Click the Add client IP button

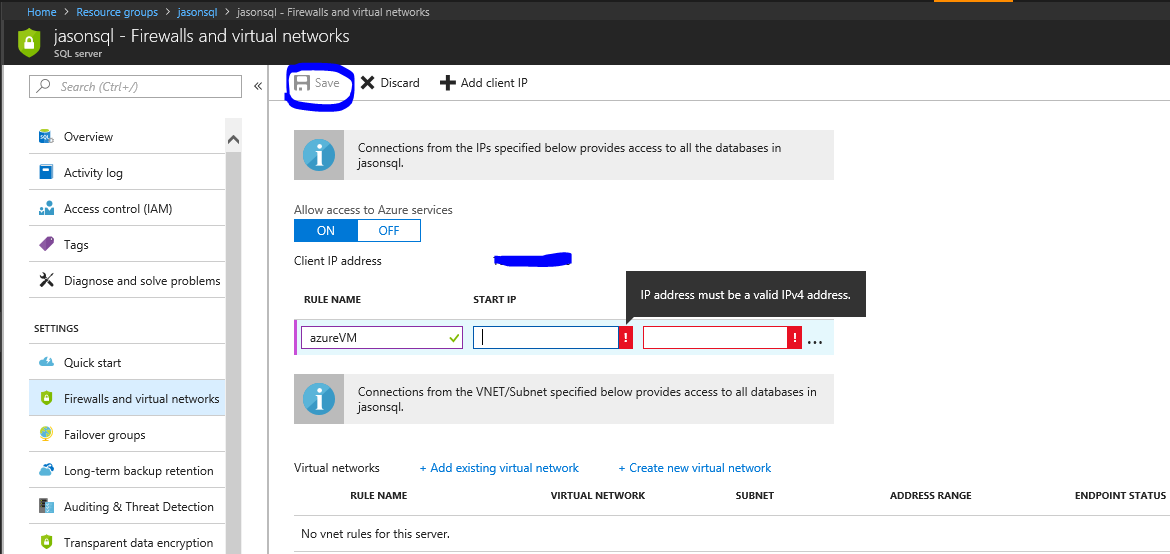tap(484, 83)
